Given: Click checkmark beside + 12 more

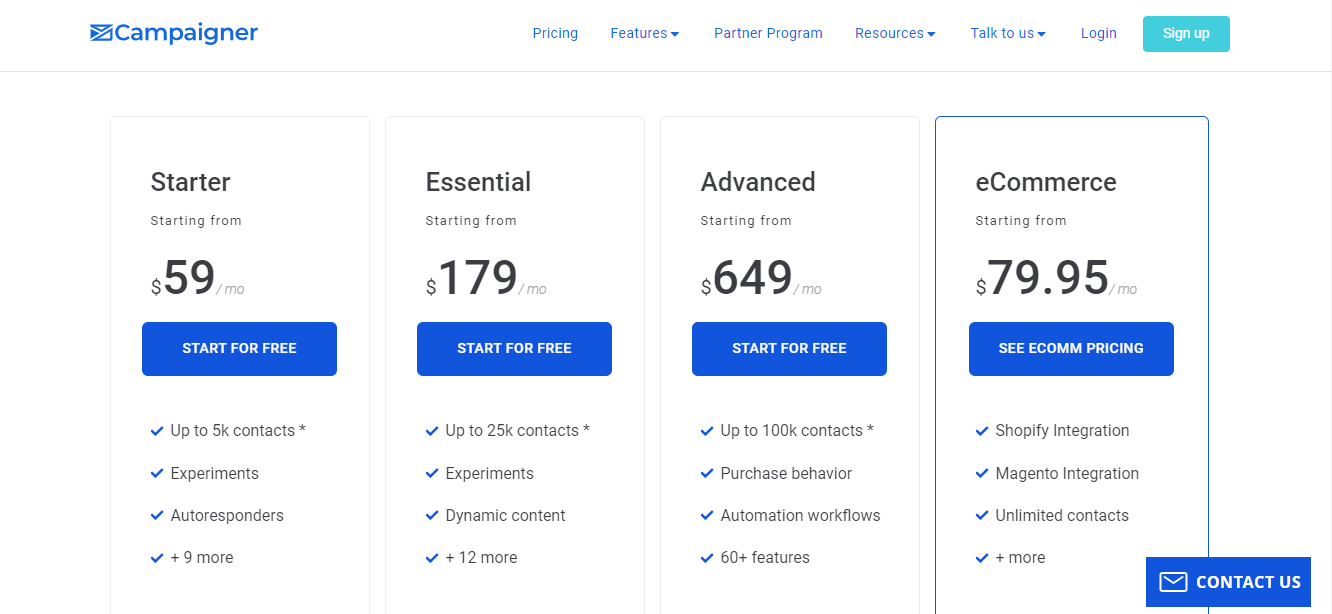Looking at the screenshot, I should [432, 558].
